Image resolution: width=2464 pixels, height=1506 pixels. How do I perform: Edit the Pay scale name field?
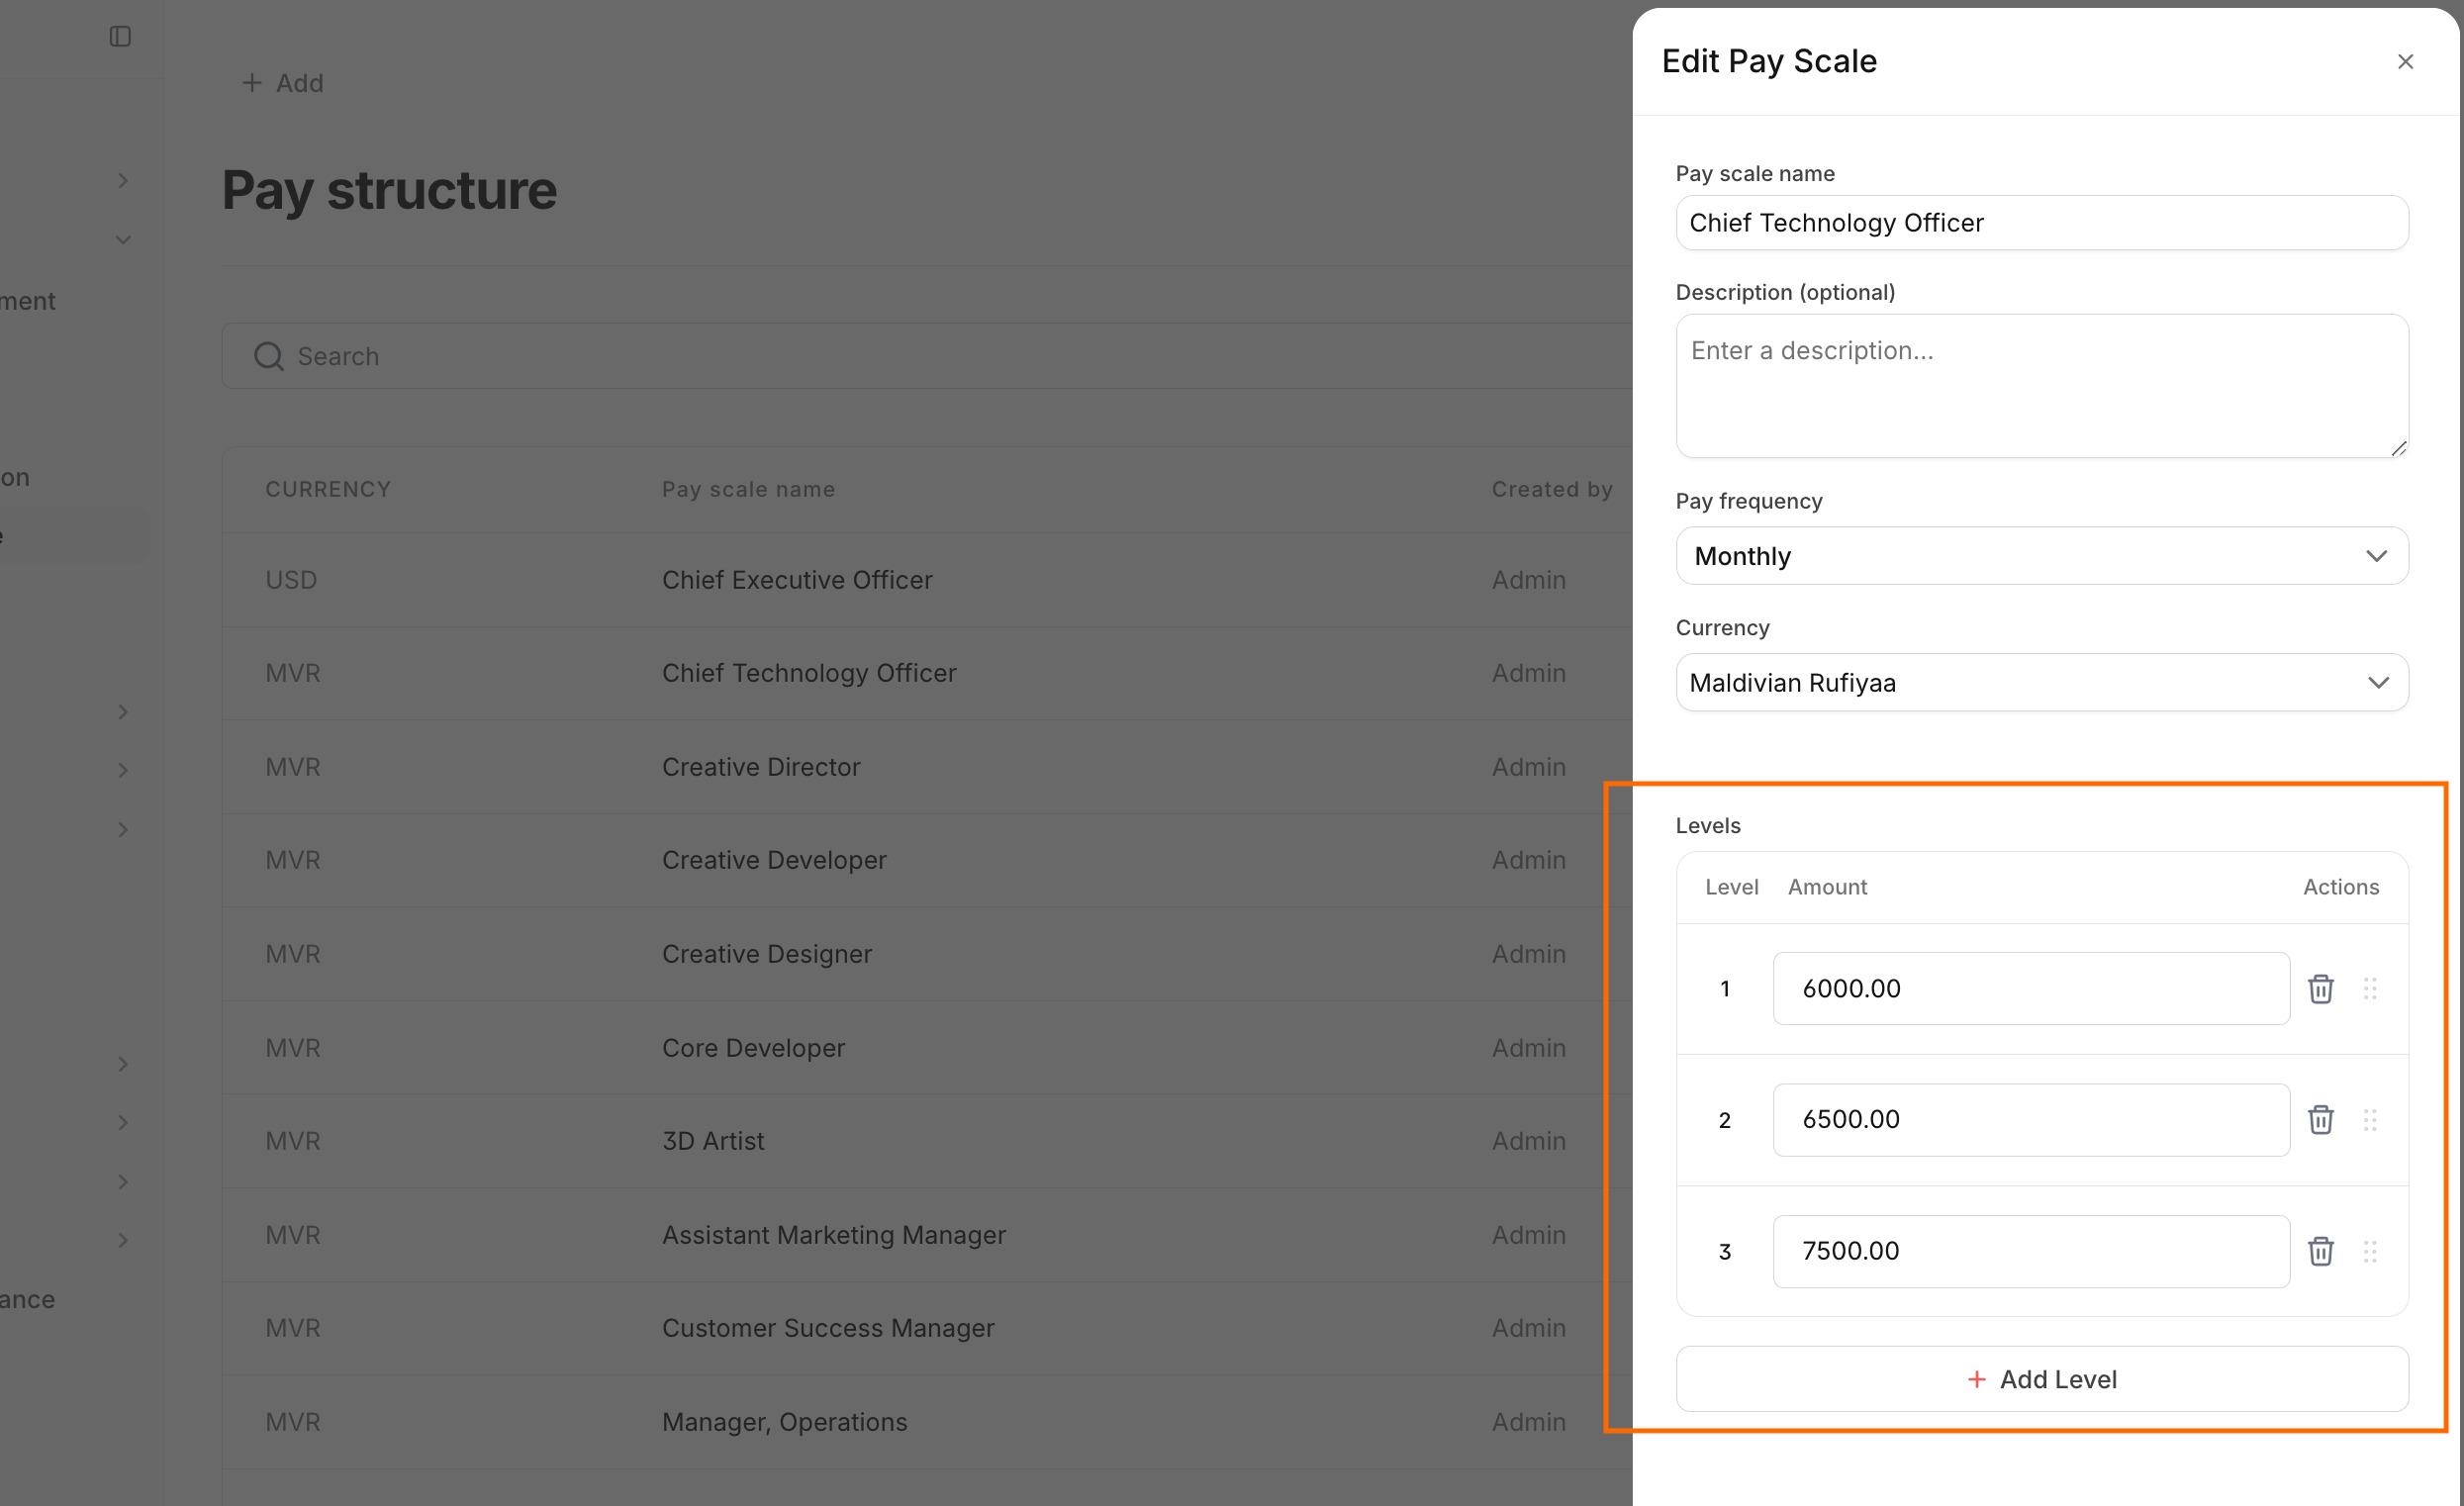[2041, 223]
